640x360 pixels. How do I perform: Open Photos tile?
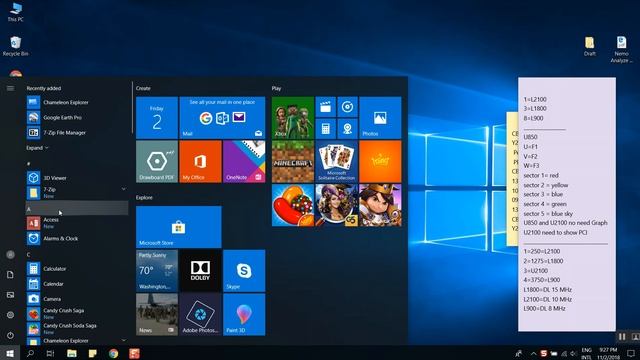pos(380,118)
